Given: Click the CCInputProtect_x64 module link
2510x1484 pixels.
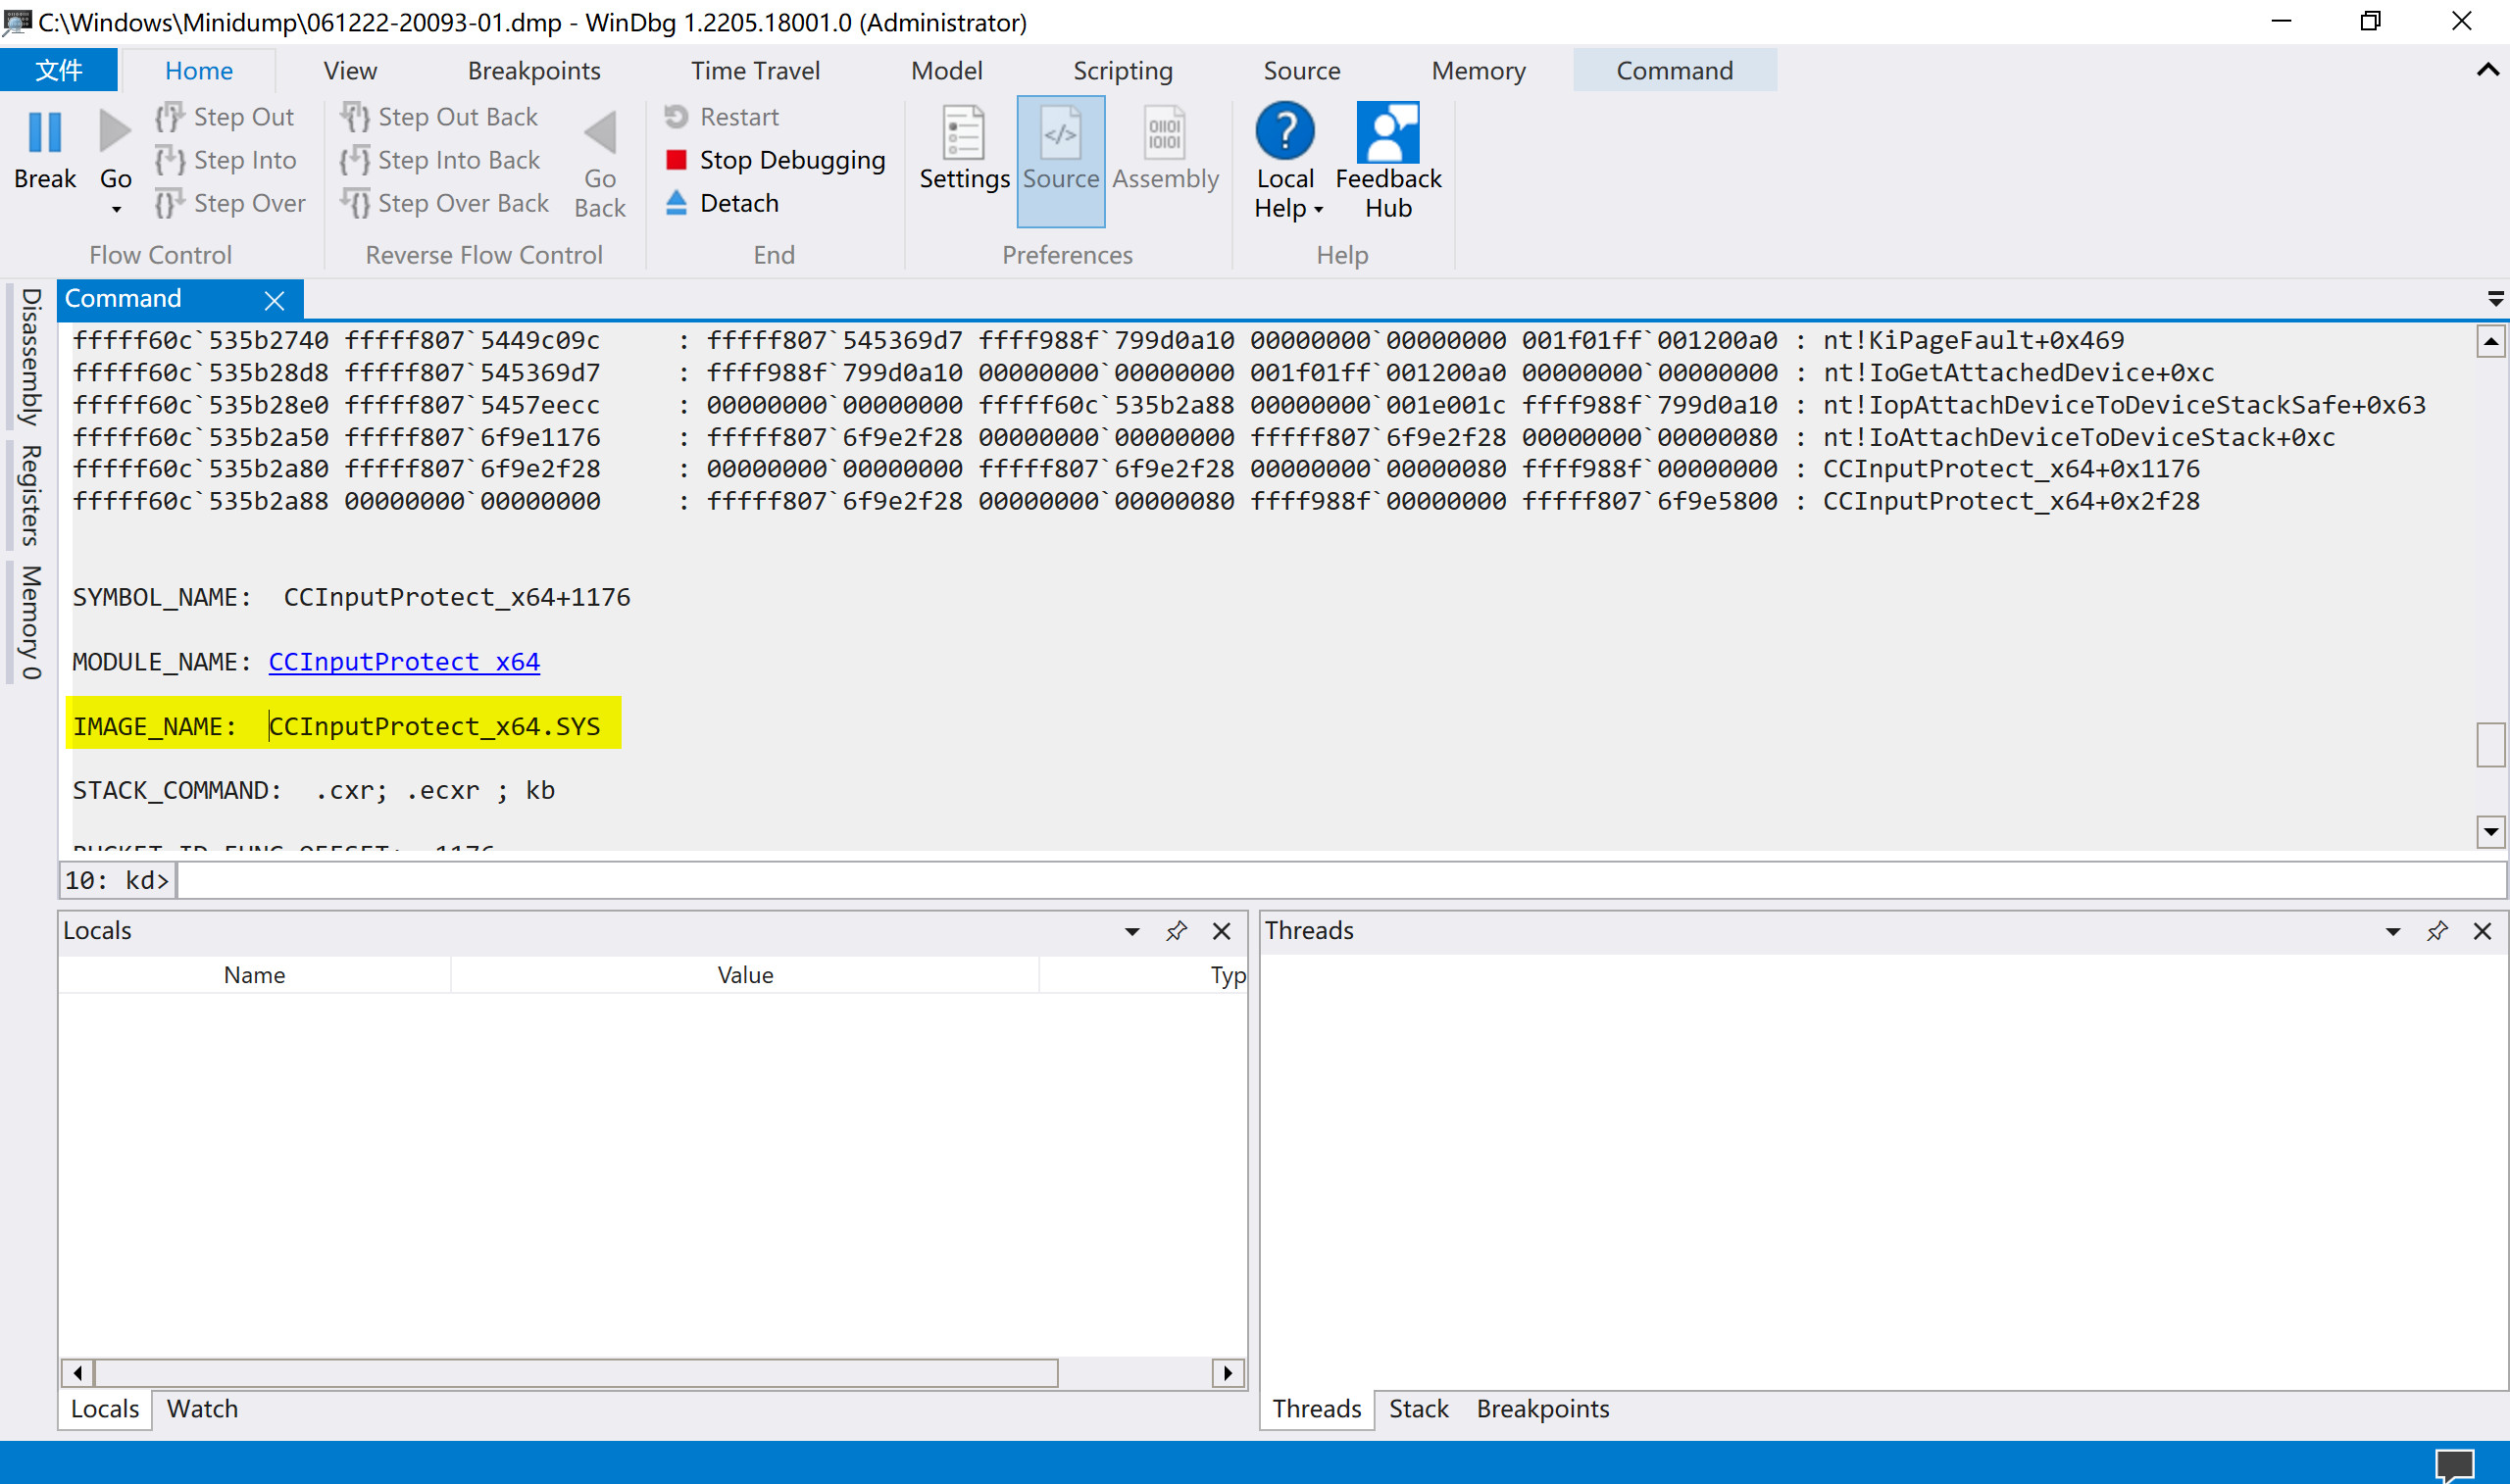Looking at the screenshot, I should coord(404,662).
